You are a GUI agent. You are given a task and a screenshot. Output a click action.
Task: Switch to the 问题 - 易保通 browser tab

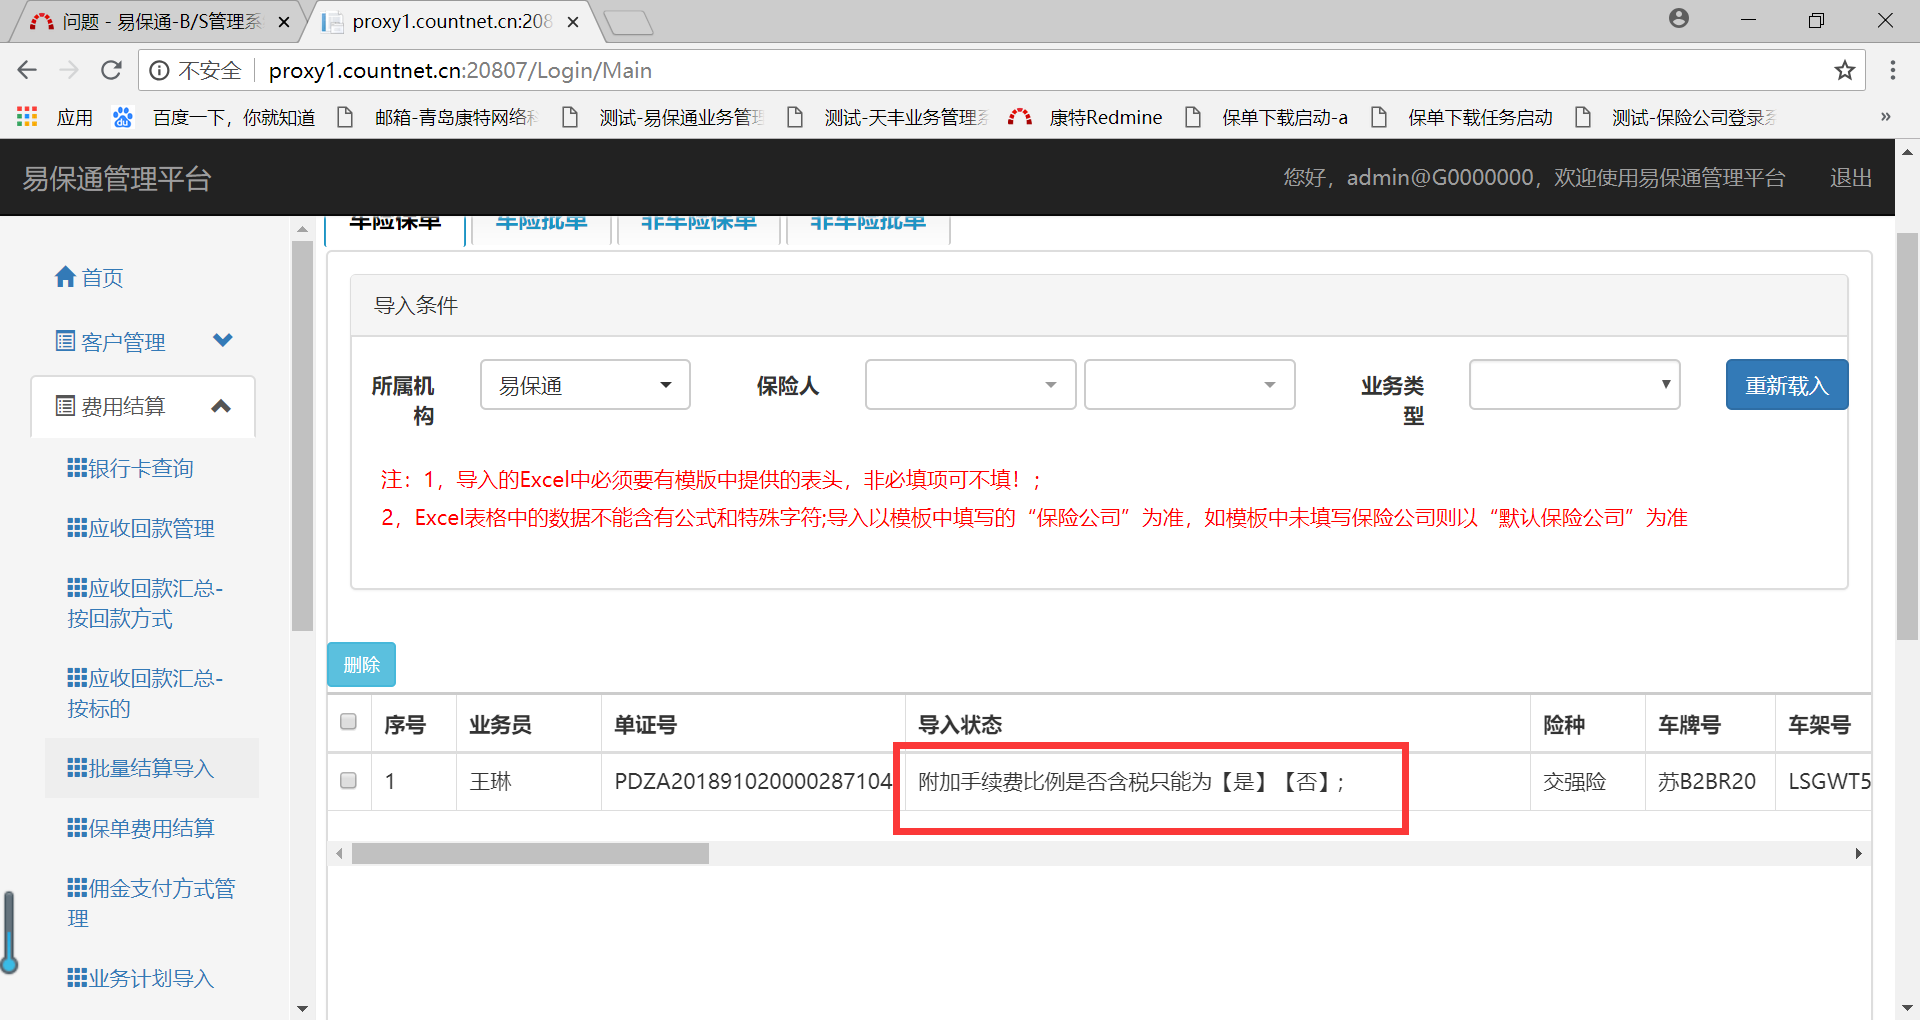click(x=160, y=22)
